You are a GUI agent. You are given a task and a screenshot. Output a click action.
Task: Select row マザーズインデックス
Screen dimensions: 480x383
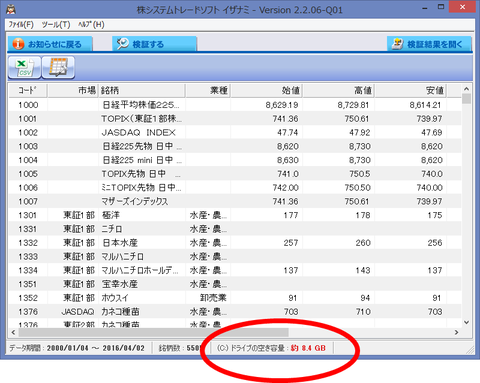tap(235, 201)
